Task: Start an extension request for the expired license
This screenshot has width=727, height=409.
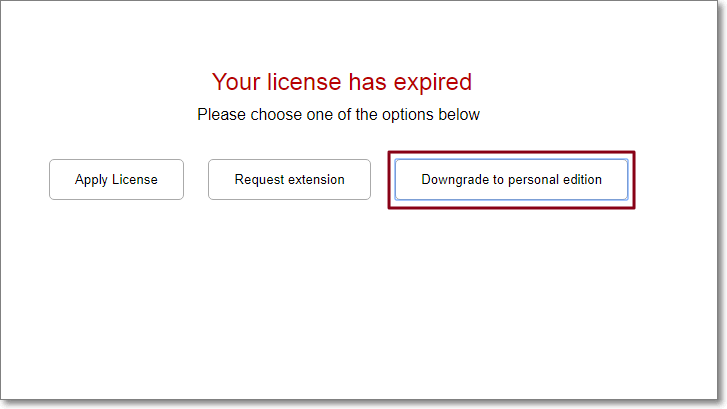Action: tap(289, 180)
